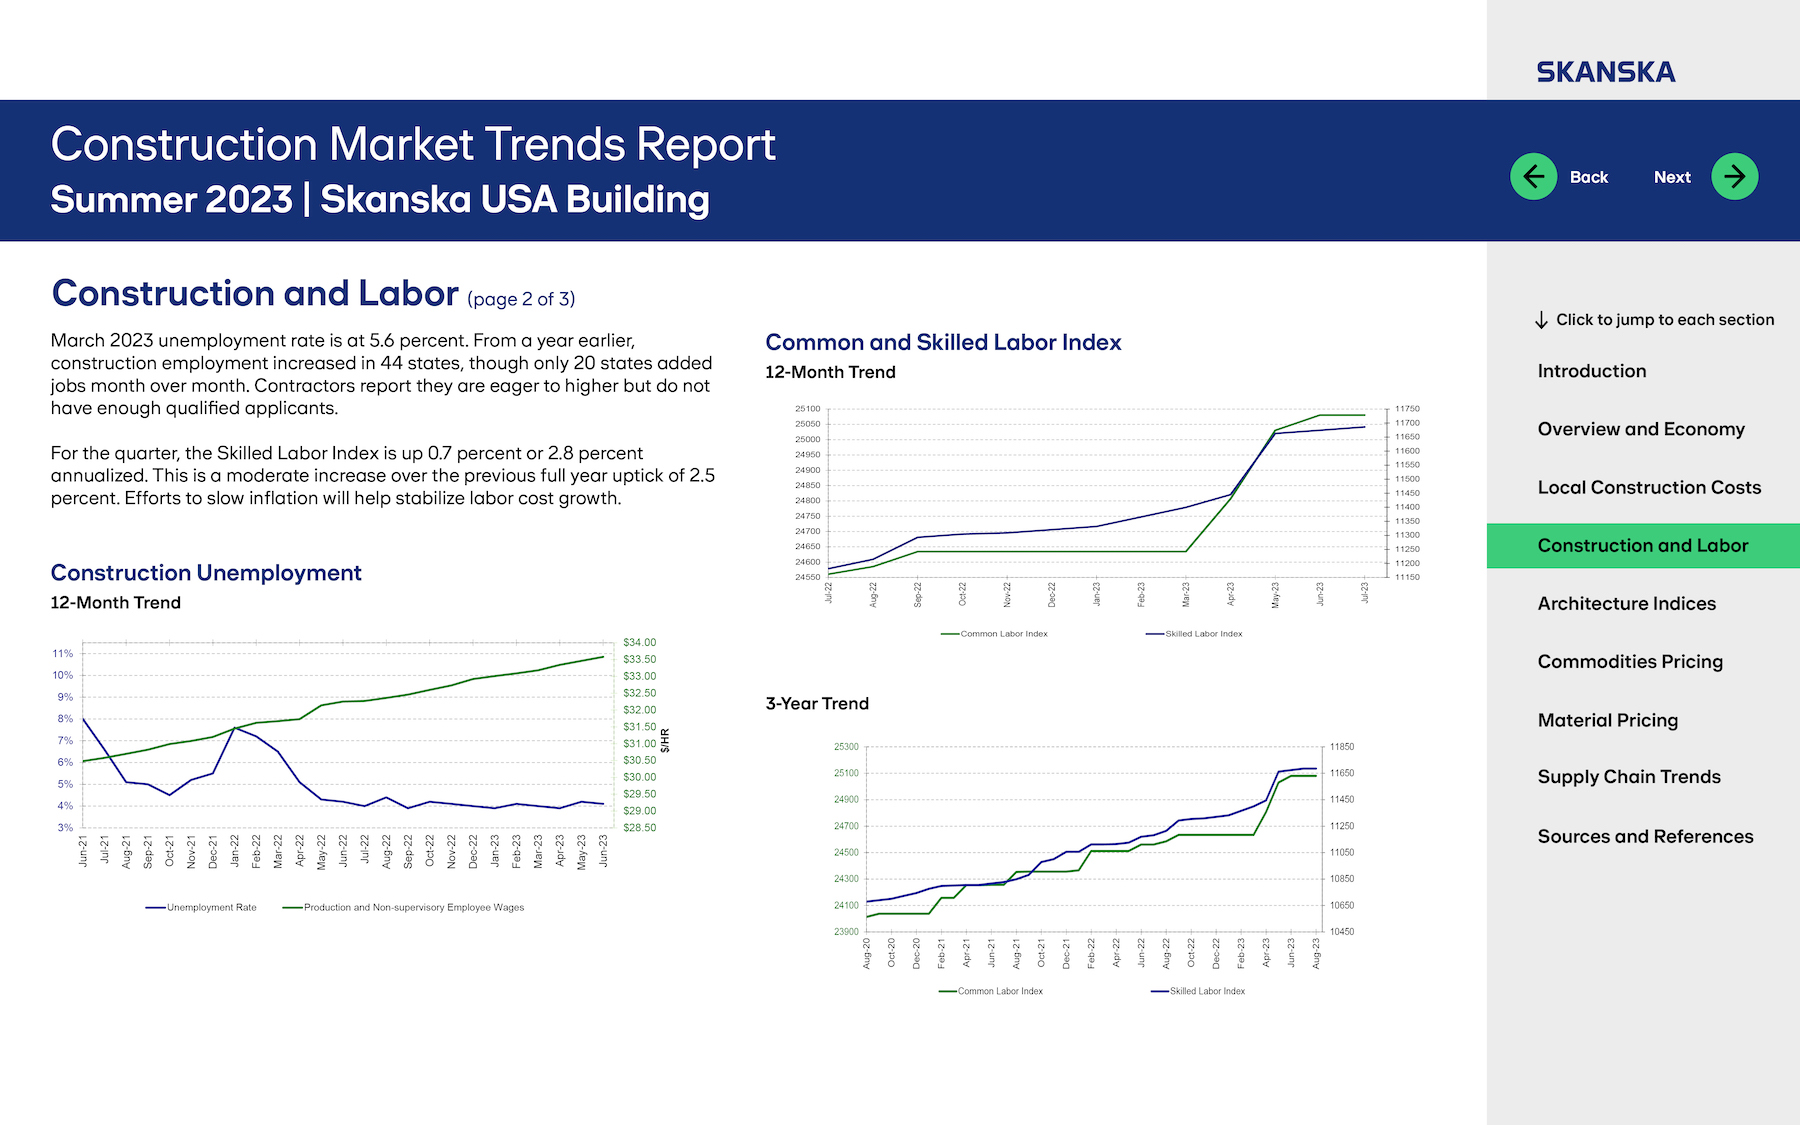Screen dimensions: 1800x1125
Task: Click the paragraph starting 'For the quarter'
Action: (383, 476)
